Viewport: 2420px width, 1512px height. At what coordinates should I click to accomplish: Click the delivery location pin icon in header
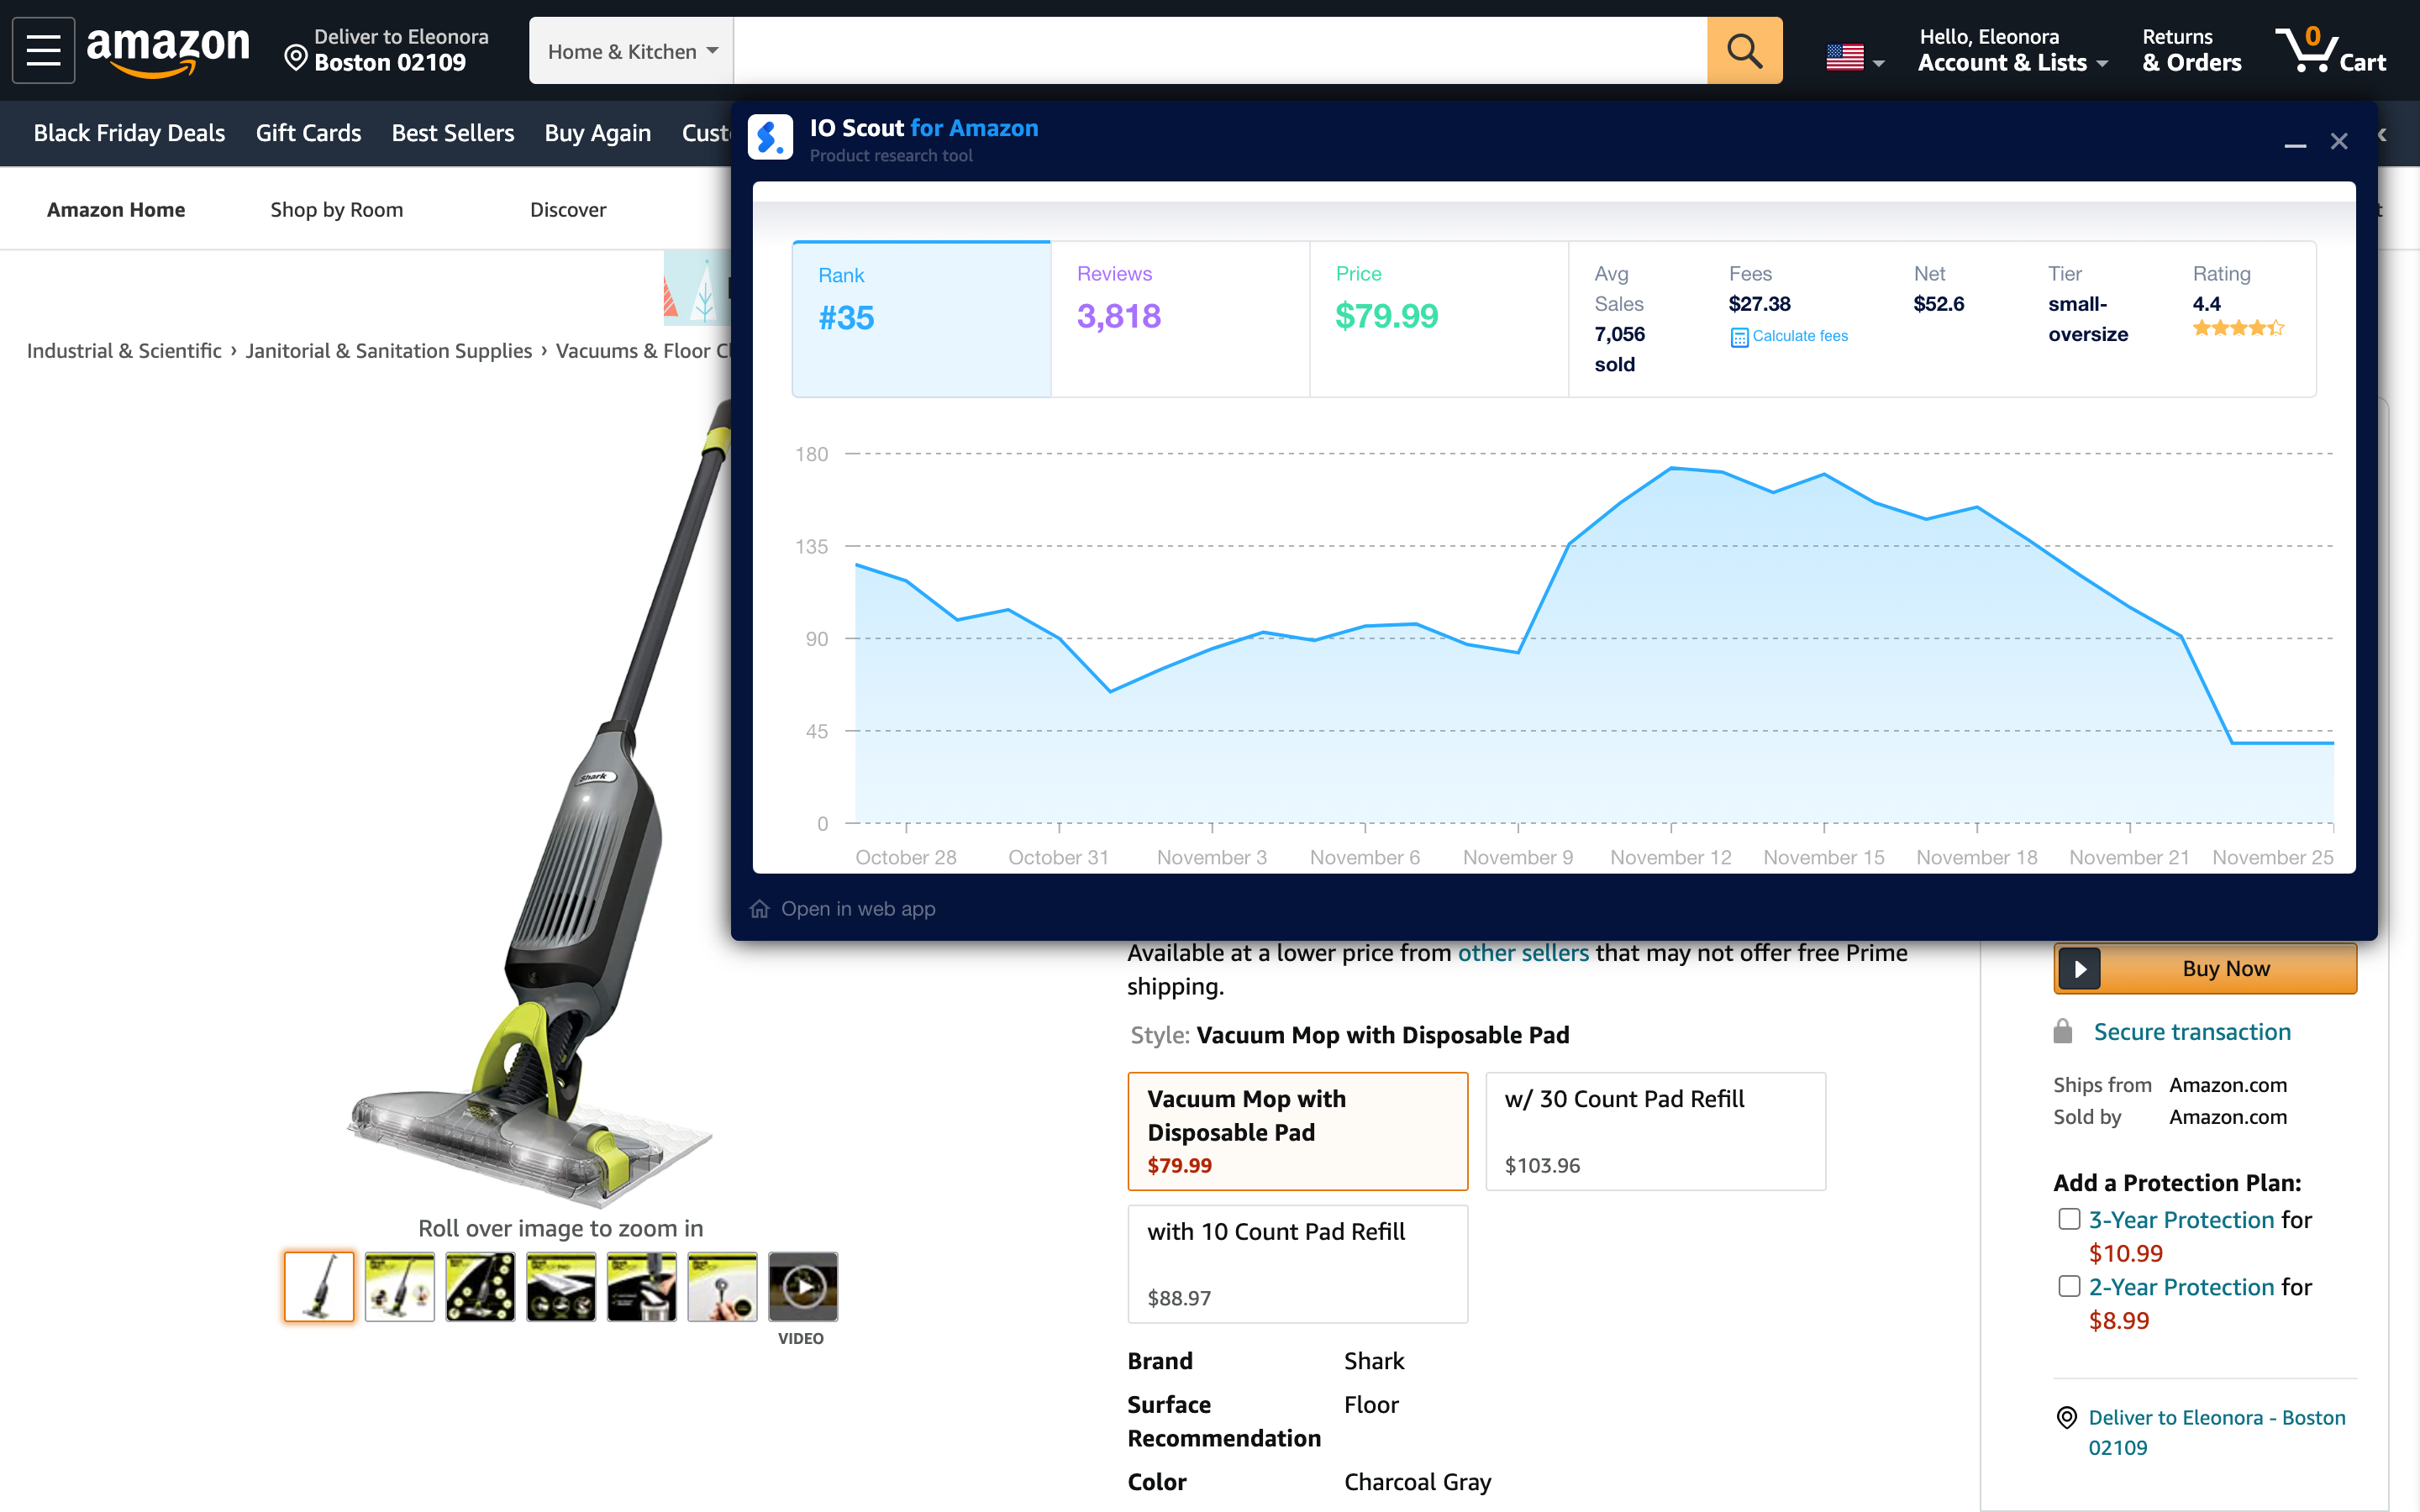[x=295, y=58]
